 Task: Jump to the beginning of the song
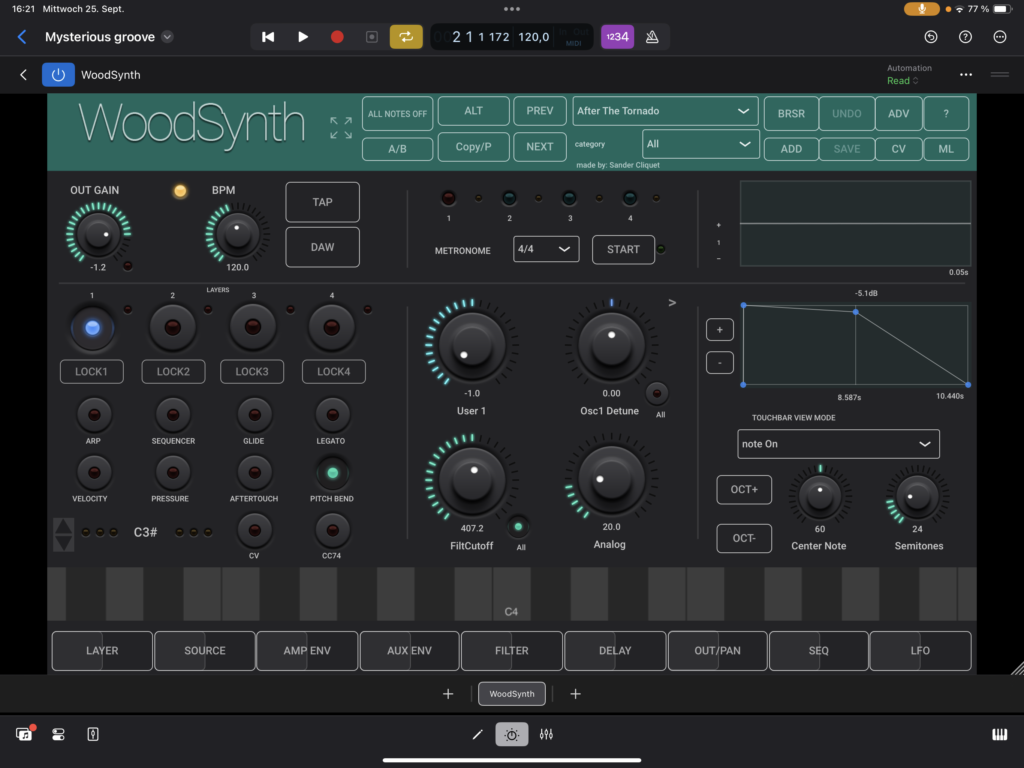point(268,37)
